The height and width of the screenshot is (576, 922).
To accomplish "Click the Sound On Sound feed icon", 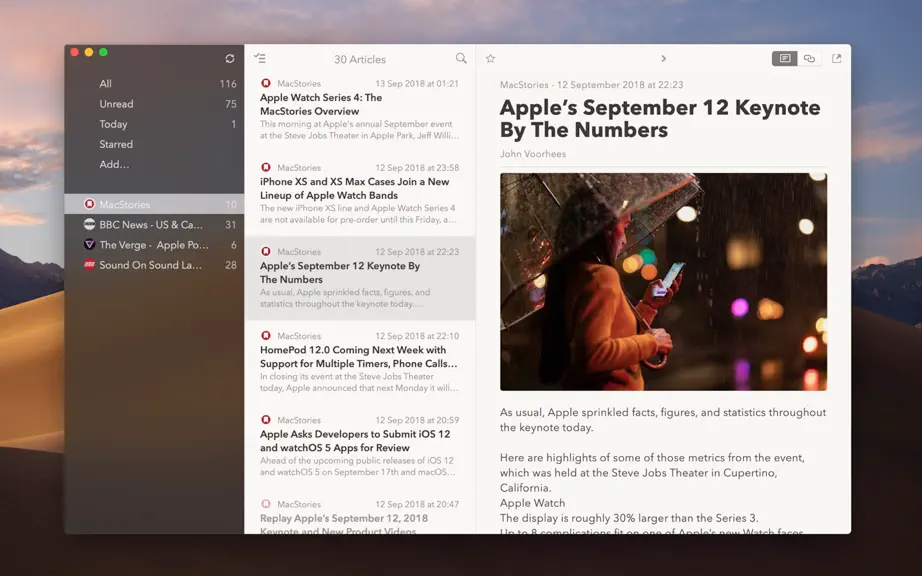I will [89, 264].
